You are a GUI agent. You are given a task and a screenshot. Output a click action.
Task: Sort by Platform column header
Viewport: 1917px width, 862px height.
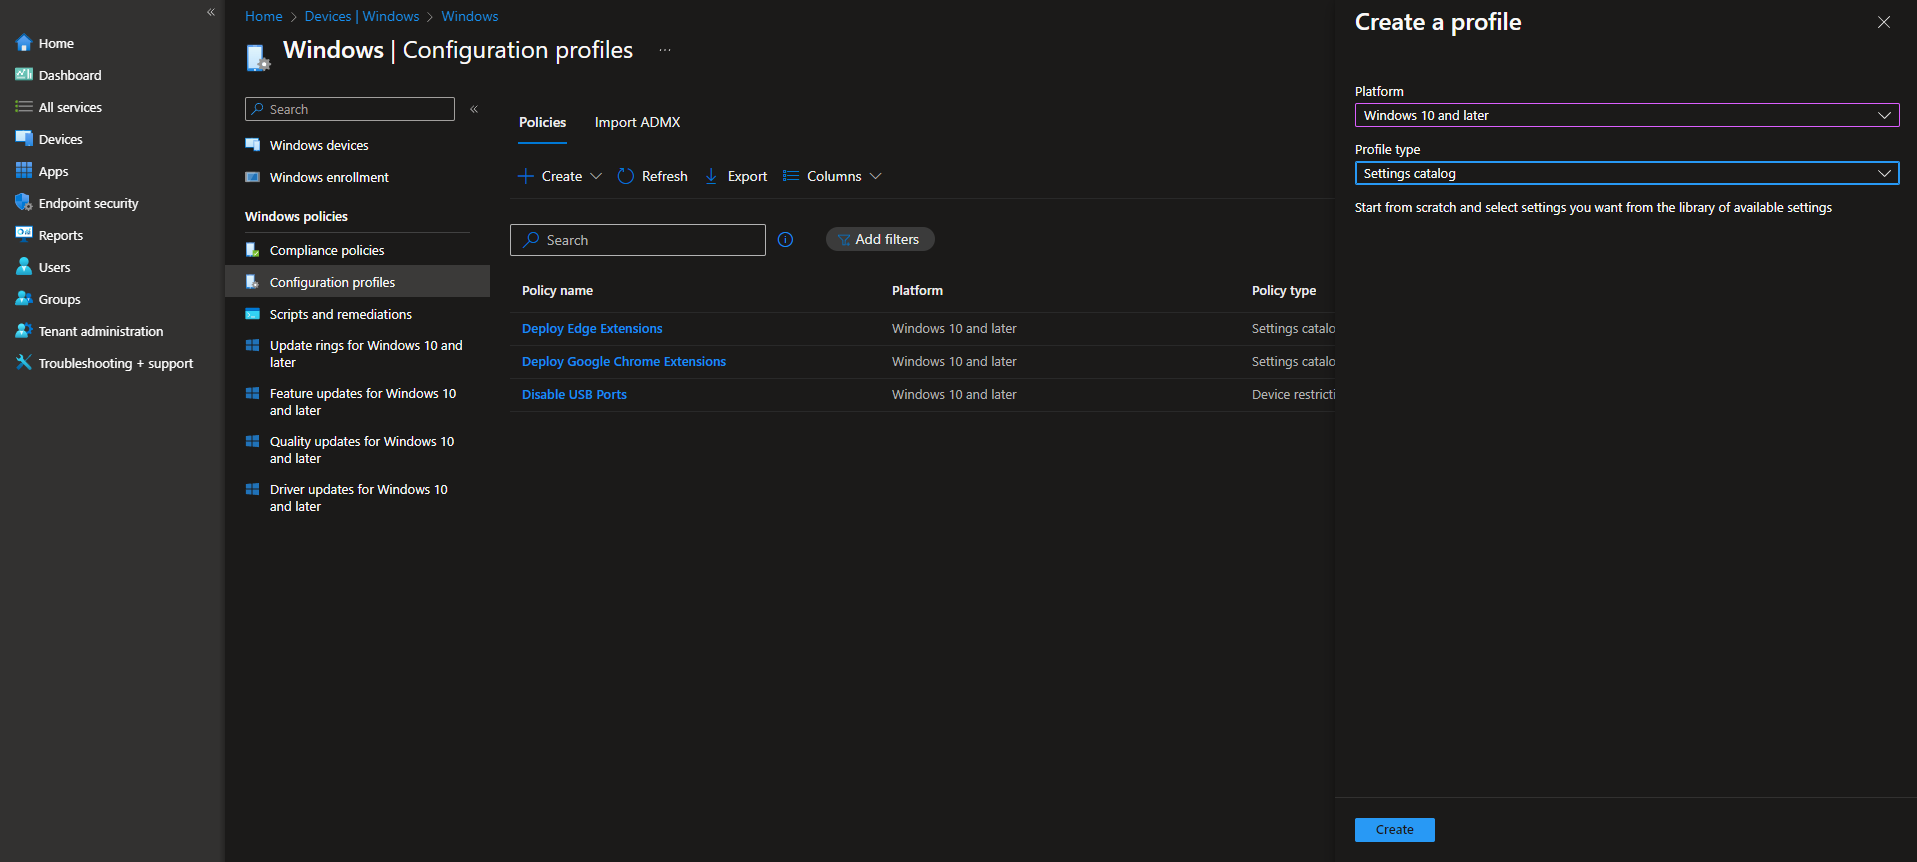[x=917, y=291]
